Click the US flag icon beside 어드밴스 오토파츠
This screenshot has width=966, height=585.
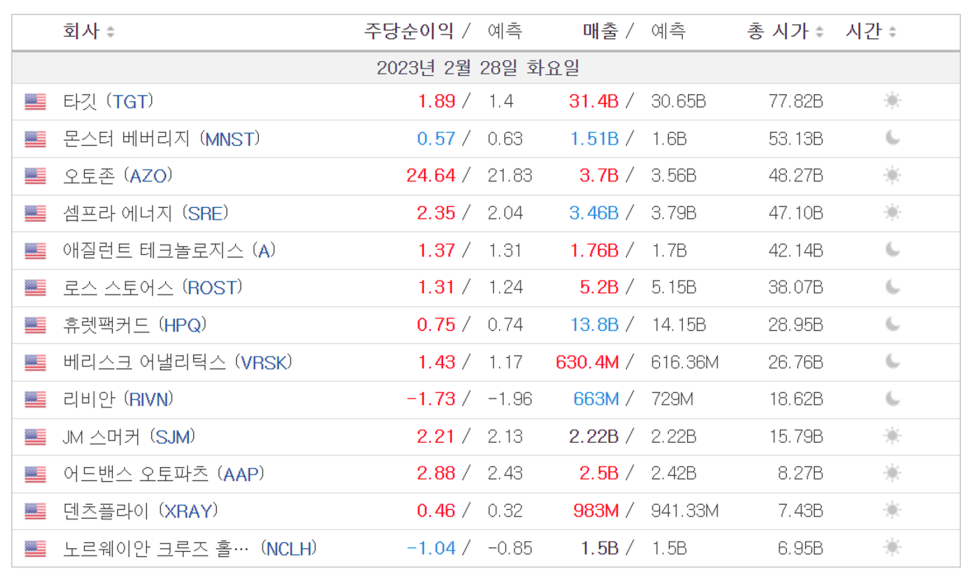pos(36,474)
